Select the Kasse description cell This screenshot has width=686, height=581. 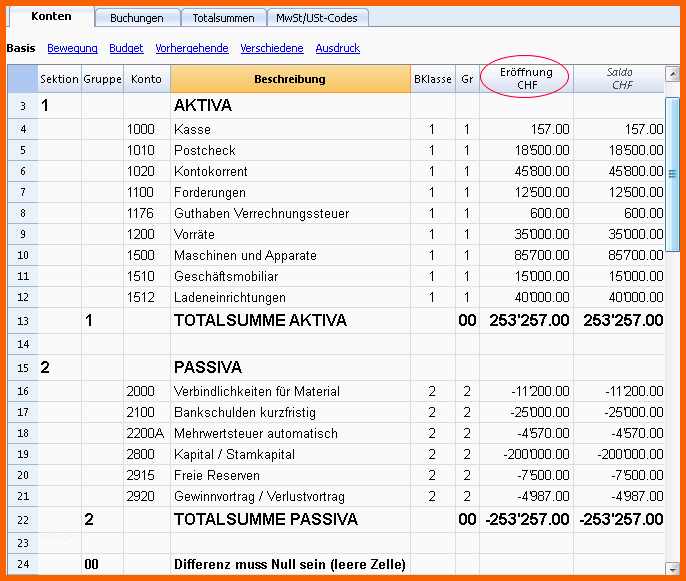[x=290, y=129]
